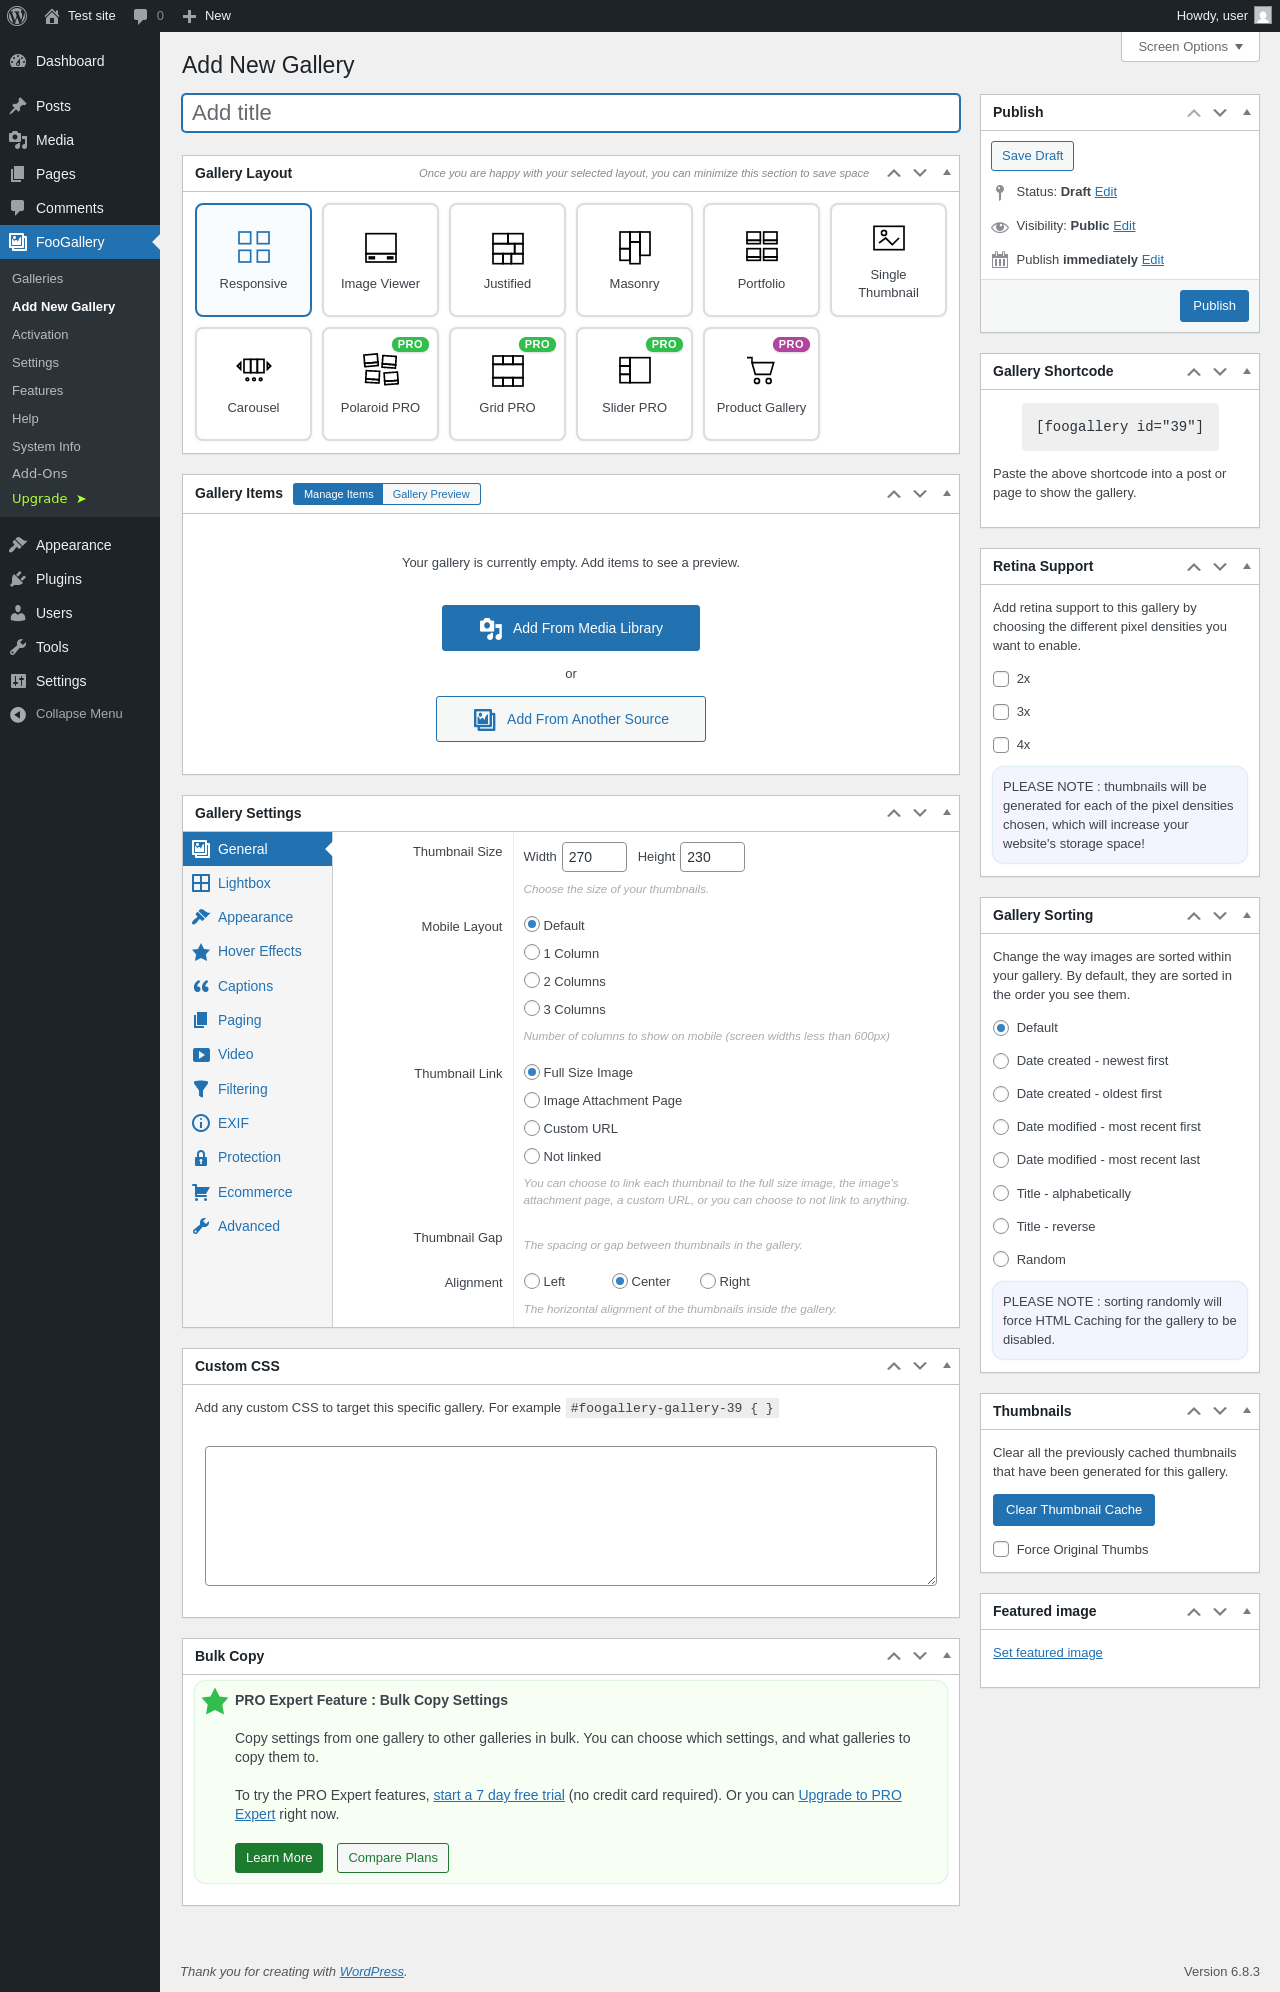
Task: Select Custom URL thumbnail link
Action: [532, 1128]
